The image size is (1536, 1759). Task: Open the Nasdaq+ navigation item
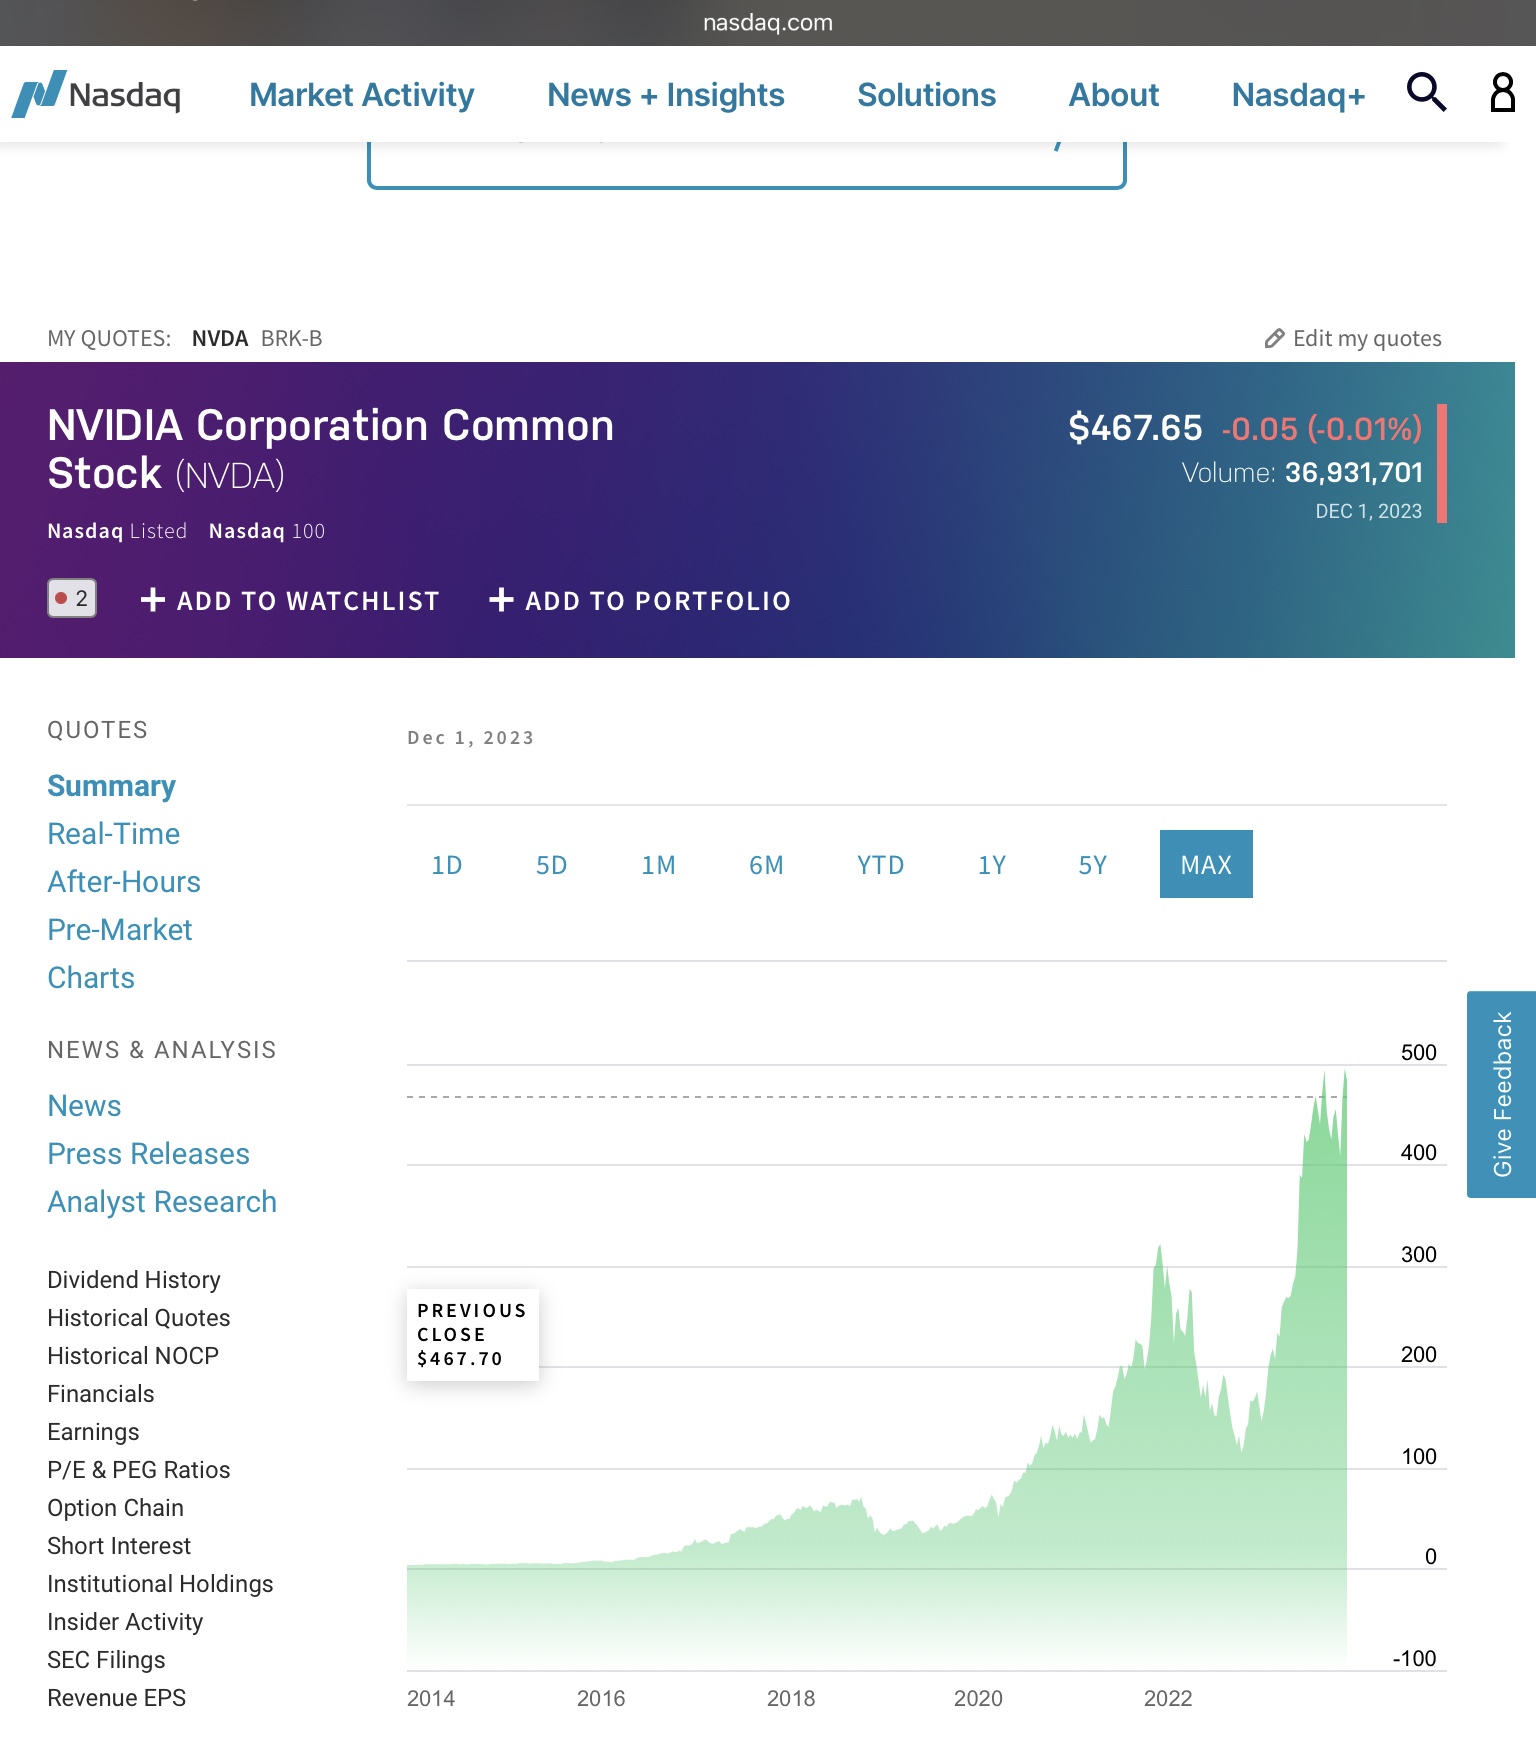tap(1297, 95)
